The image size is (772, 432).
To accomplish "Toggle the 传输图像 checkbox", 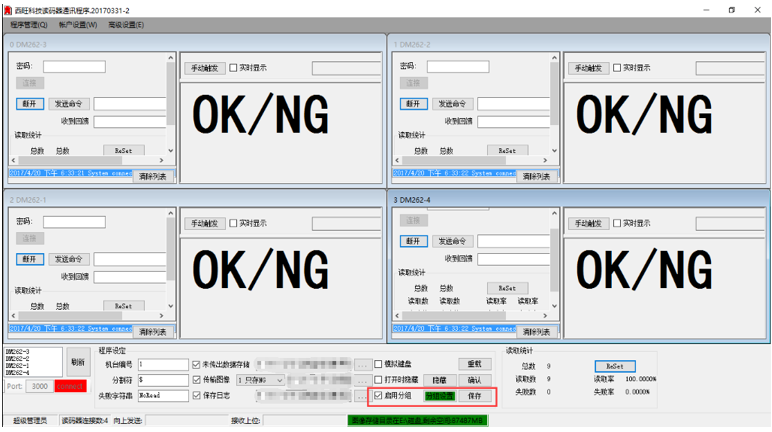I will coord(196,380).
